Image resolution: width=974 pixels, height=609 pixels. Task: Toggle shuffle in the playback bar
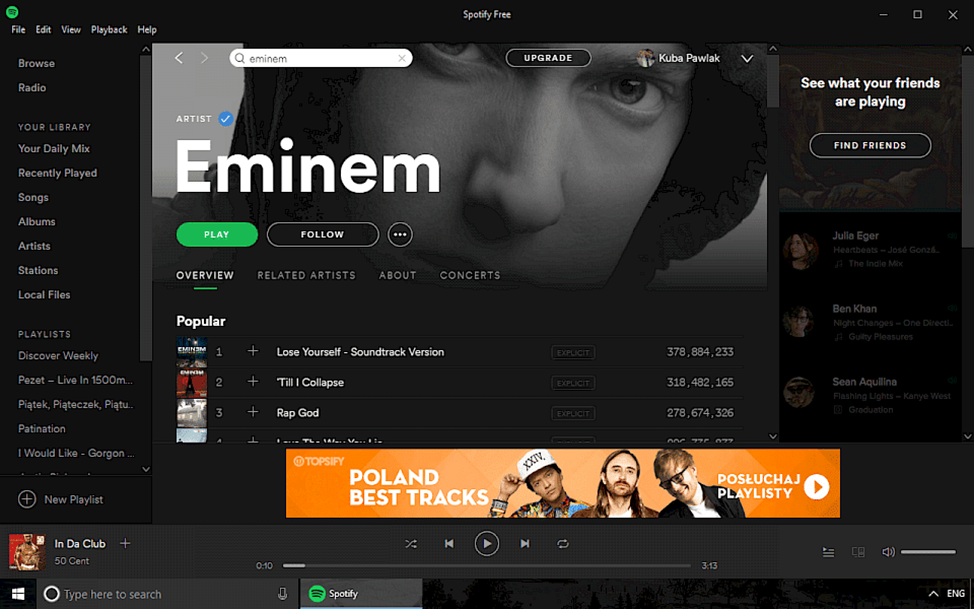[411, 544]
